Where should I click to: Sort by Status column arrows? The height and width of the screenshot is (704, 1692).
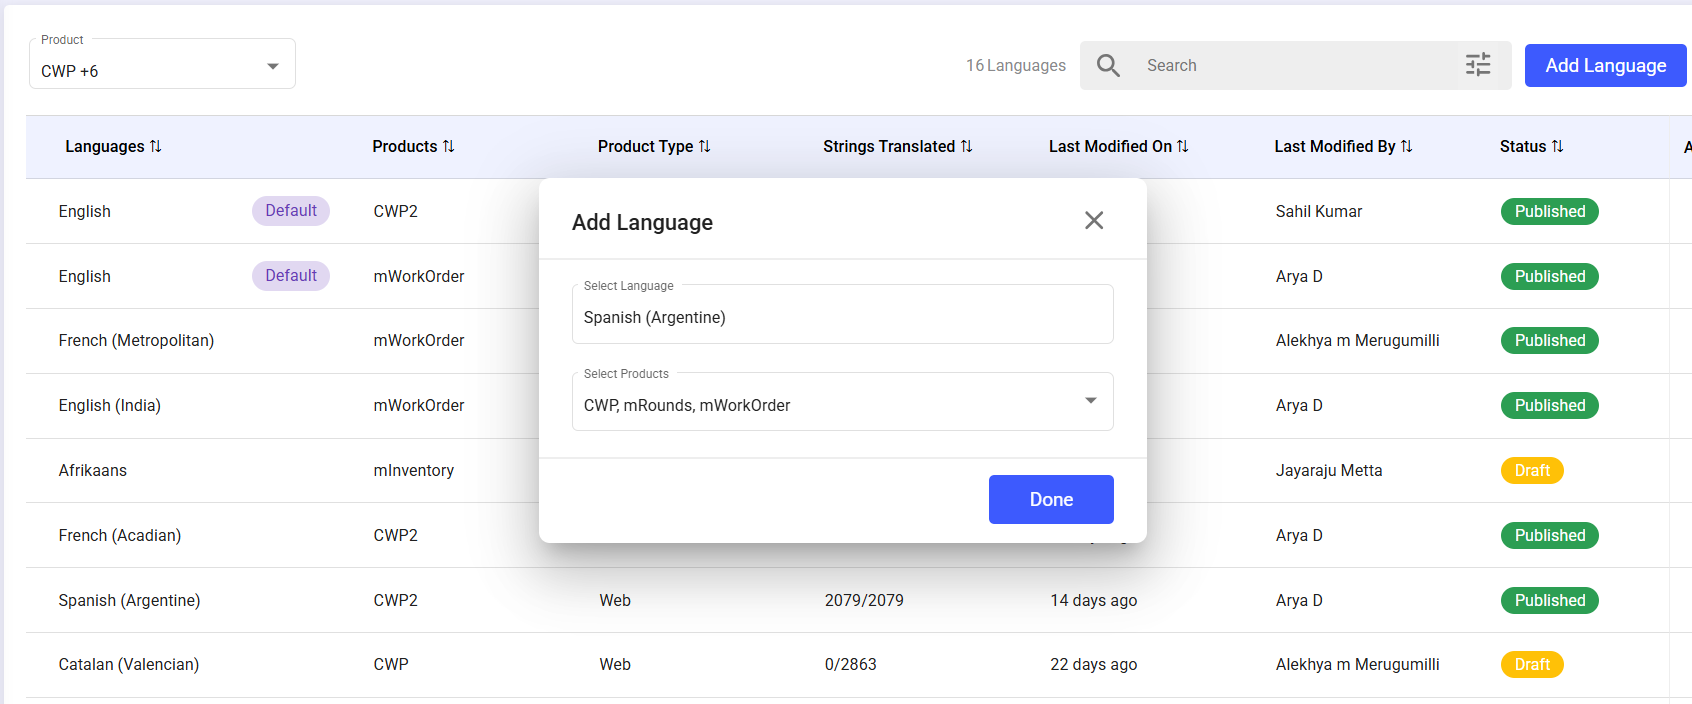coord(1558,147)
